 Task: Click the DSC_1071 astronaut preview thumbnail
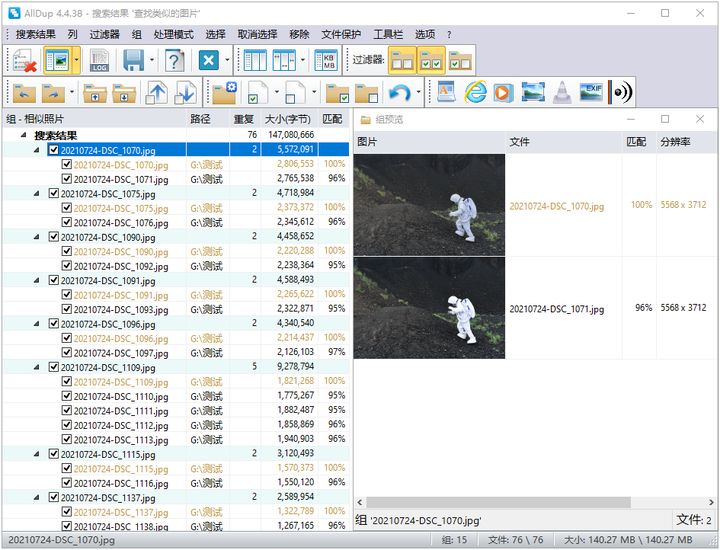click(x=429, y=308)
